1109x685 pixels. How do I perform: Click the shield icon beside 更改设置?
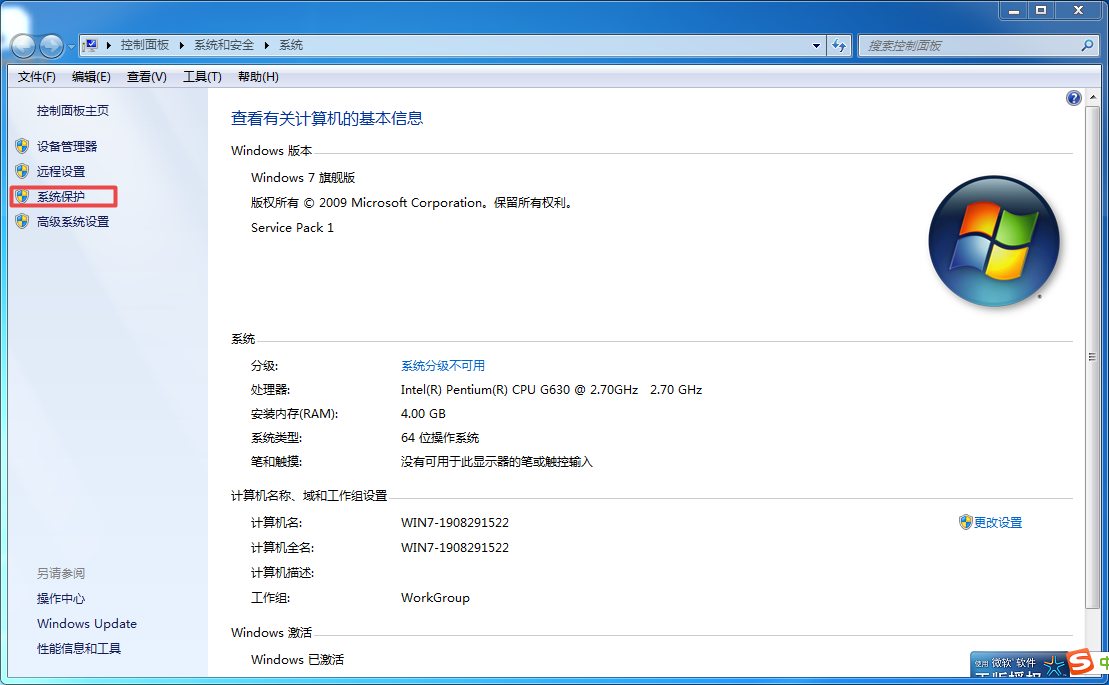click(965, 522)
